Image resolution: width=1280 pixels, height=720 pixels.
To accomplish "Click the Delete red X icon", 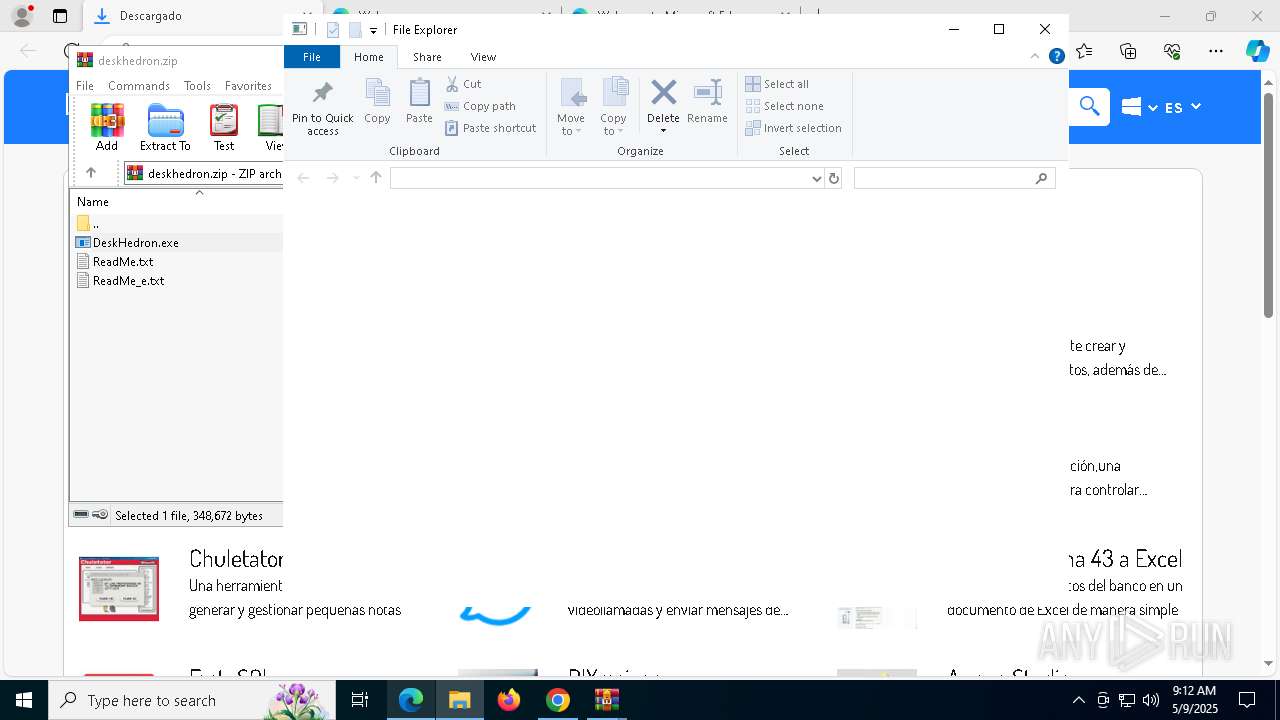I will coord(663,93).
